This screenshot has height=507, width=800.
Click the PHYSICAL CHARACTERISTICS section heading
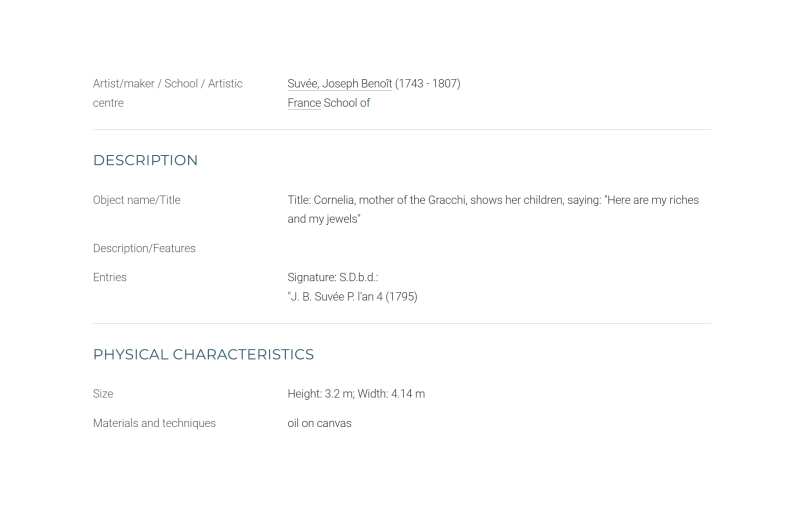coord(203,354)
